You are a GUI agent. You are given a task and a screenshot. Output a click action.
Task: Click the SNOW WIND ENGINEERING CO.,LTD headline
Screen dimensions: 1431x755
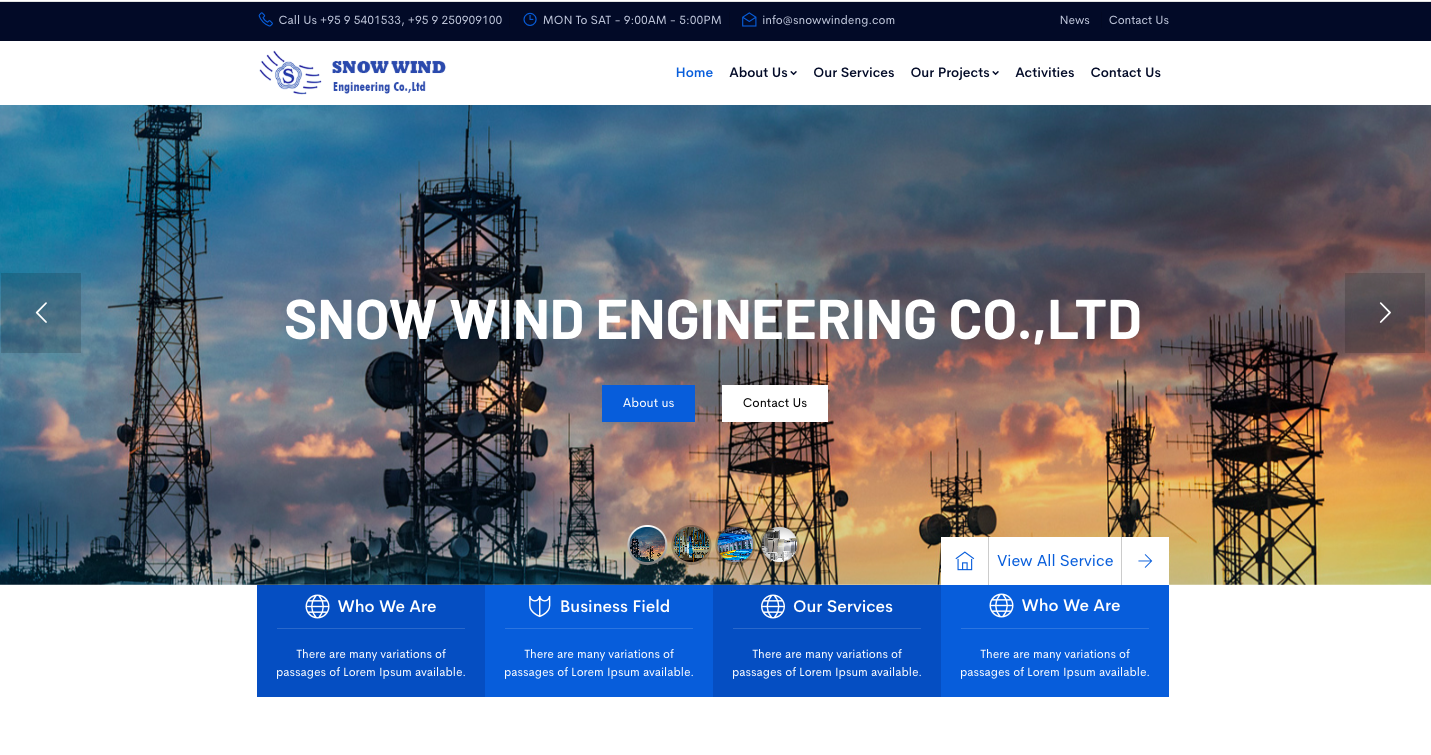coord(713,320)
